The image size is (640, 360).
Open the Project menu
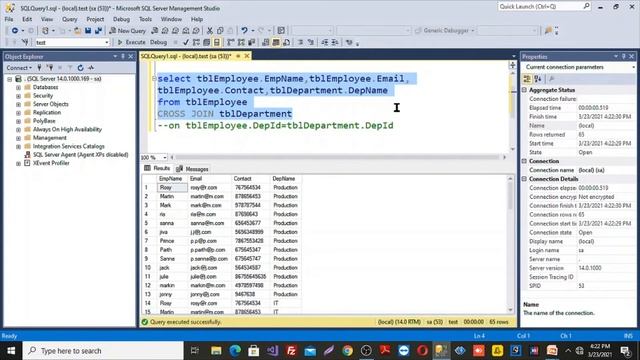pos(95,19)
